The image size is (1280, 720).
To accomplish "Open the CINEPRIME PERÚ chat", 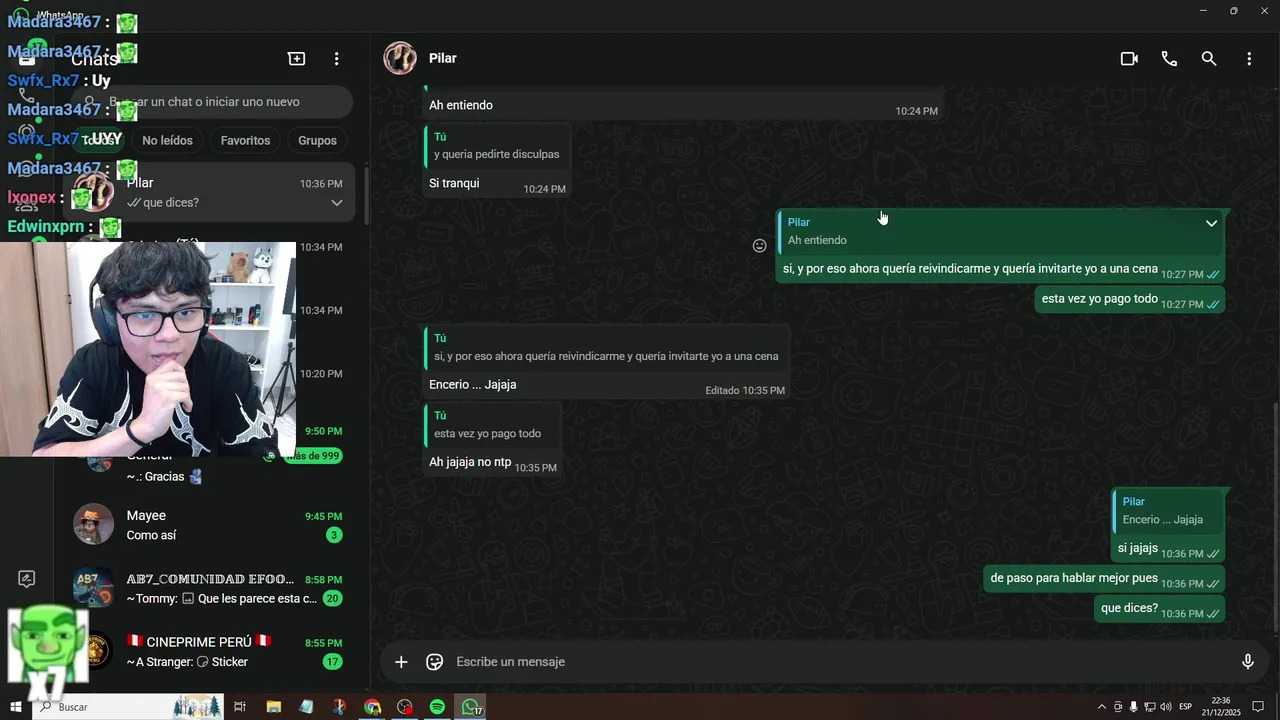I will [x=208, y=651].
